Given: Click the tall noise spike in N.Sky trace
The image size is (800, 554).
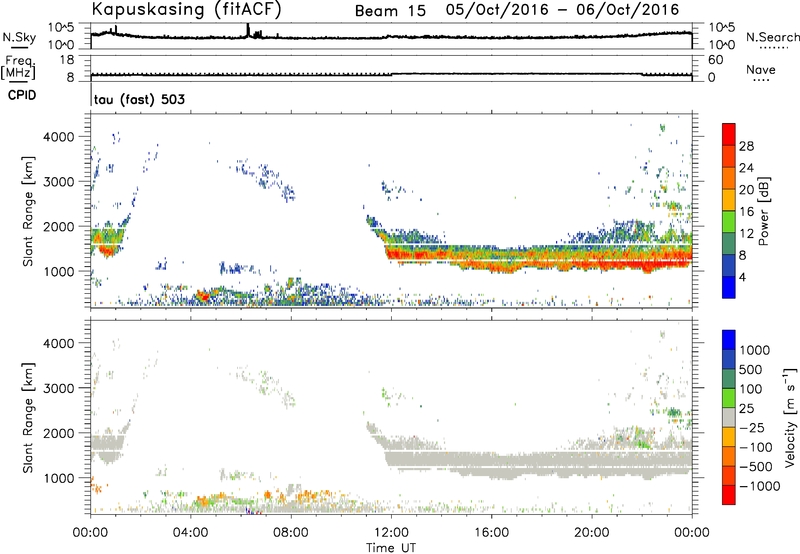Looking at the screenshot, I should pos(248,30).
